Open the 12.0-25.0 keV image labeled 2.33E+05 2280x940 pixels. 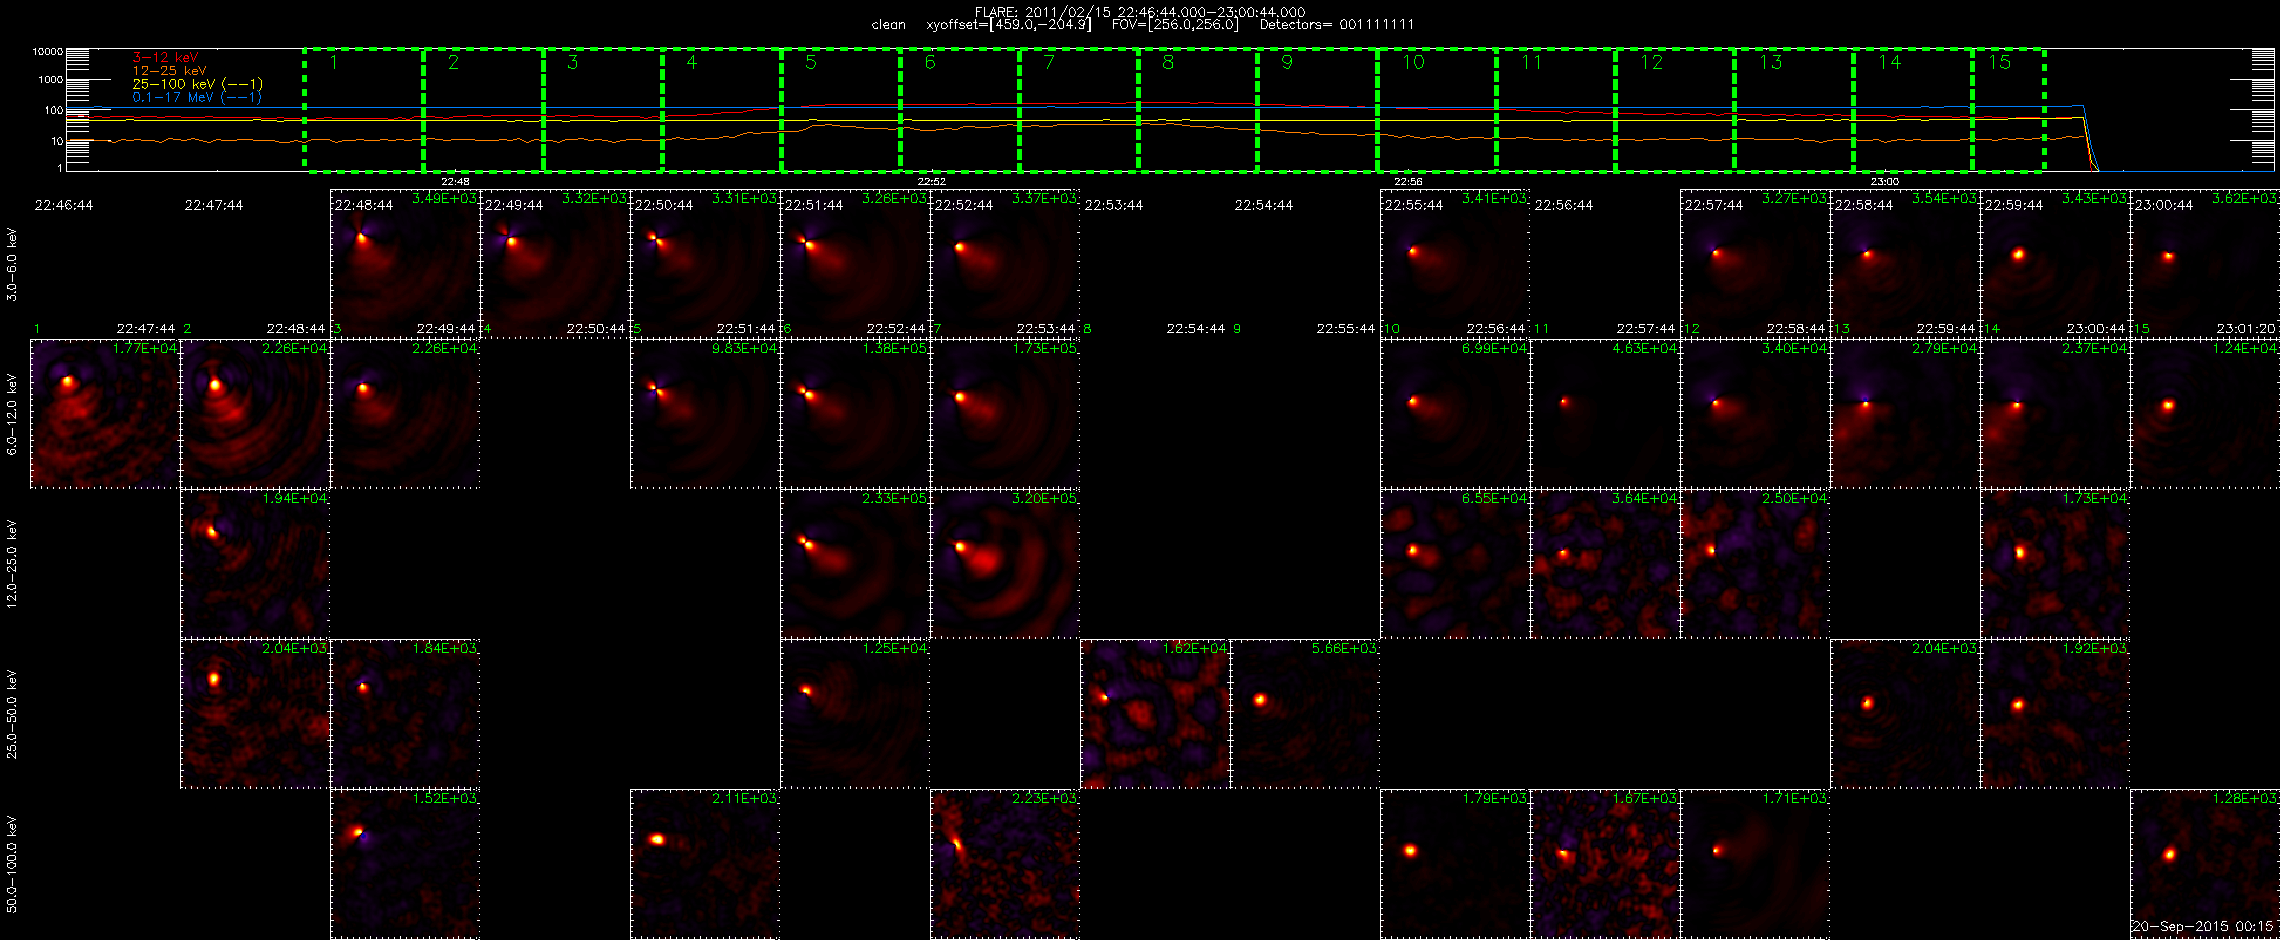[855, 564]
